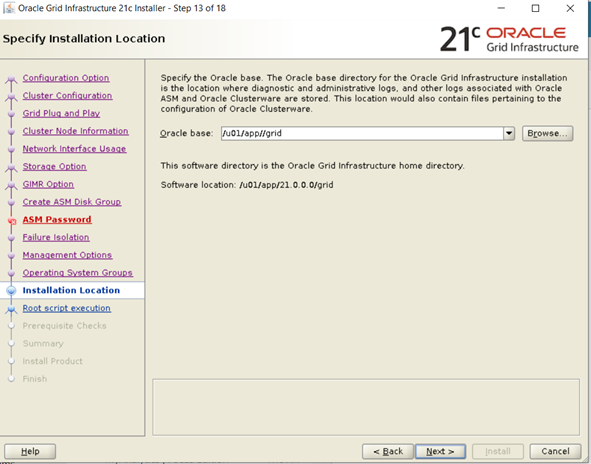Click the Java installer icon in title bar
The image size is (591, 464).
tap(8, 8)
